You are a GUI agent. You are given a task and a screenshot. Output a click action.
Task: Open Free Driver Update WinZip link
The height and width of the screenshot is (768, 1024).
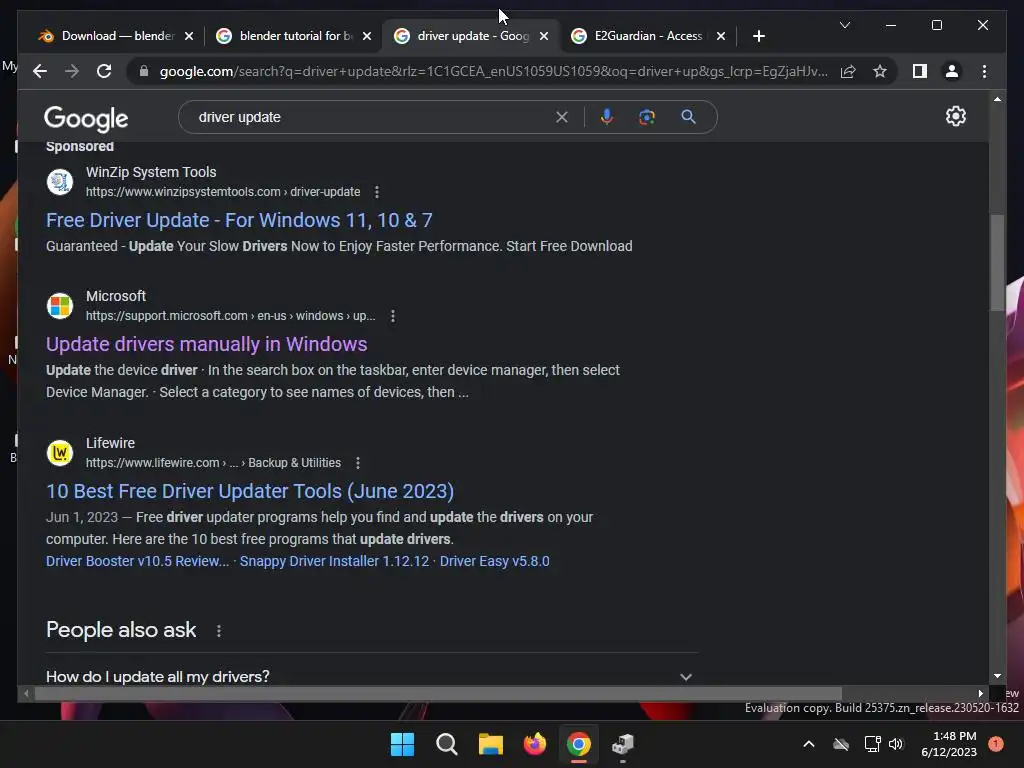point(239,220)
